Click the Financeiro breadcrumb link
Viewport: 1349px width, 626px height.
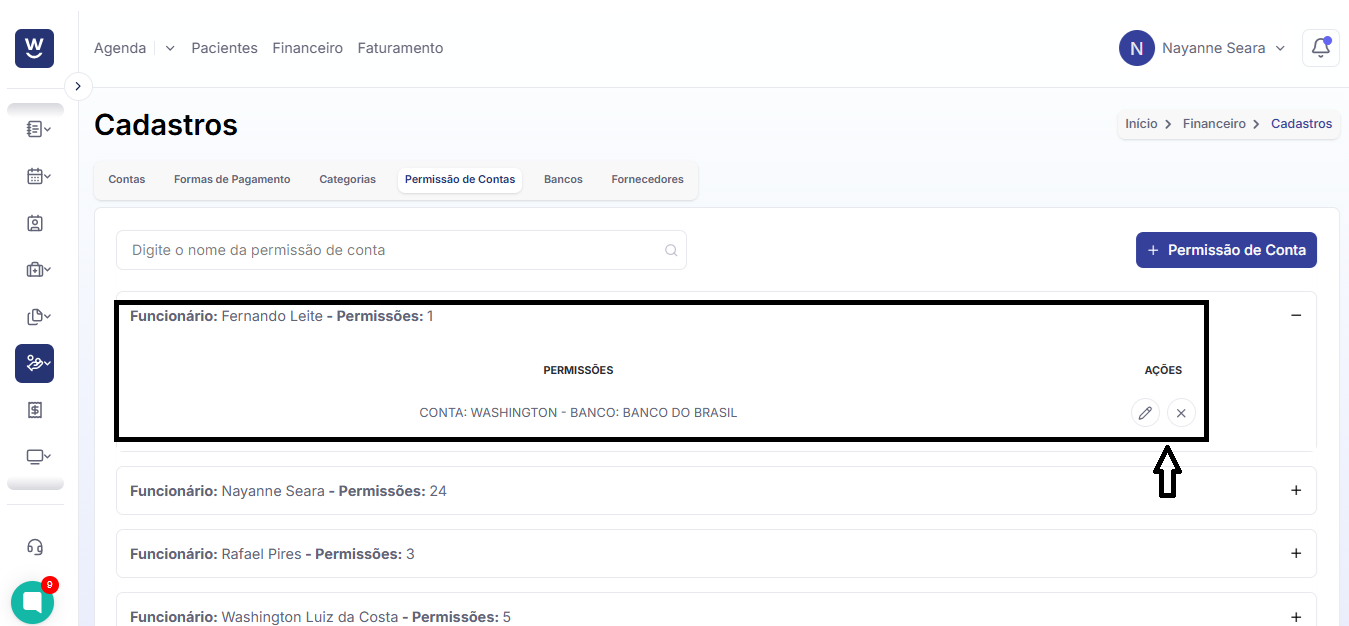[1214, 124]
